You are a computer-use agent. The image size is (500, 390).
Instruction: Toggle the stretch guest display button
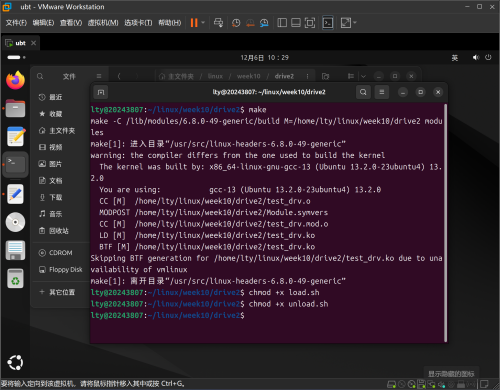(x=346, y=23)
